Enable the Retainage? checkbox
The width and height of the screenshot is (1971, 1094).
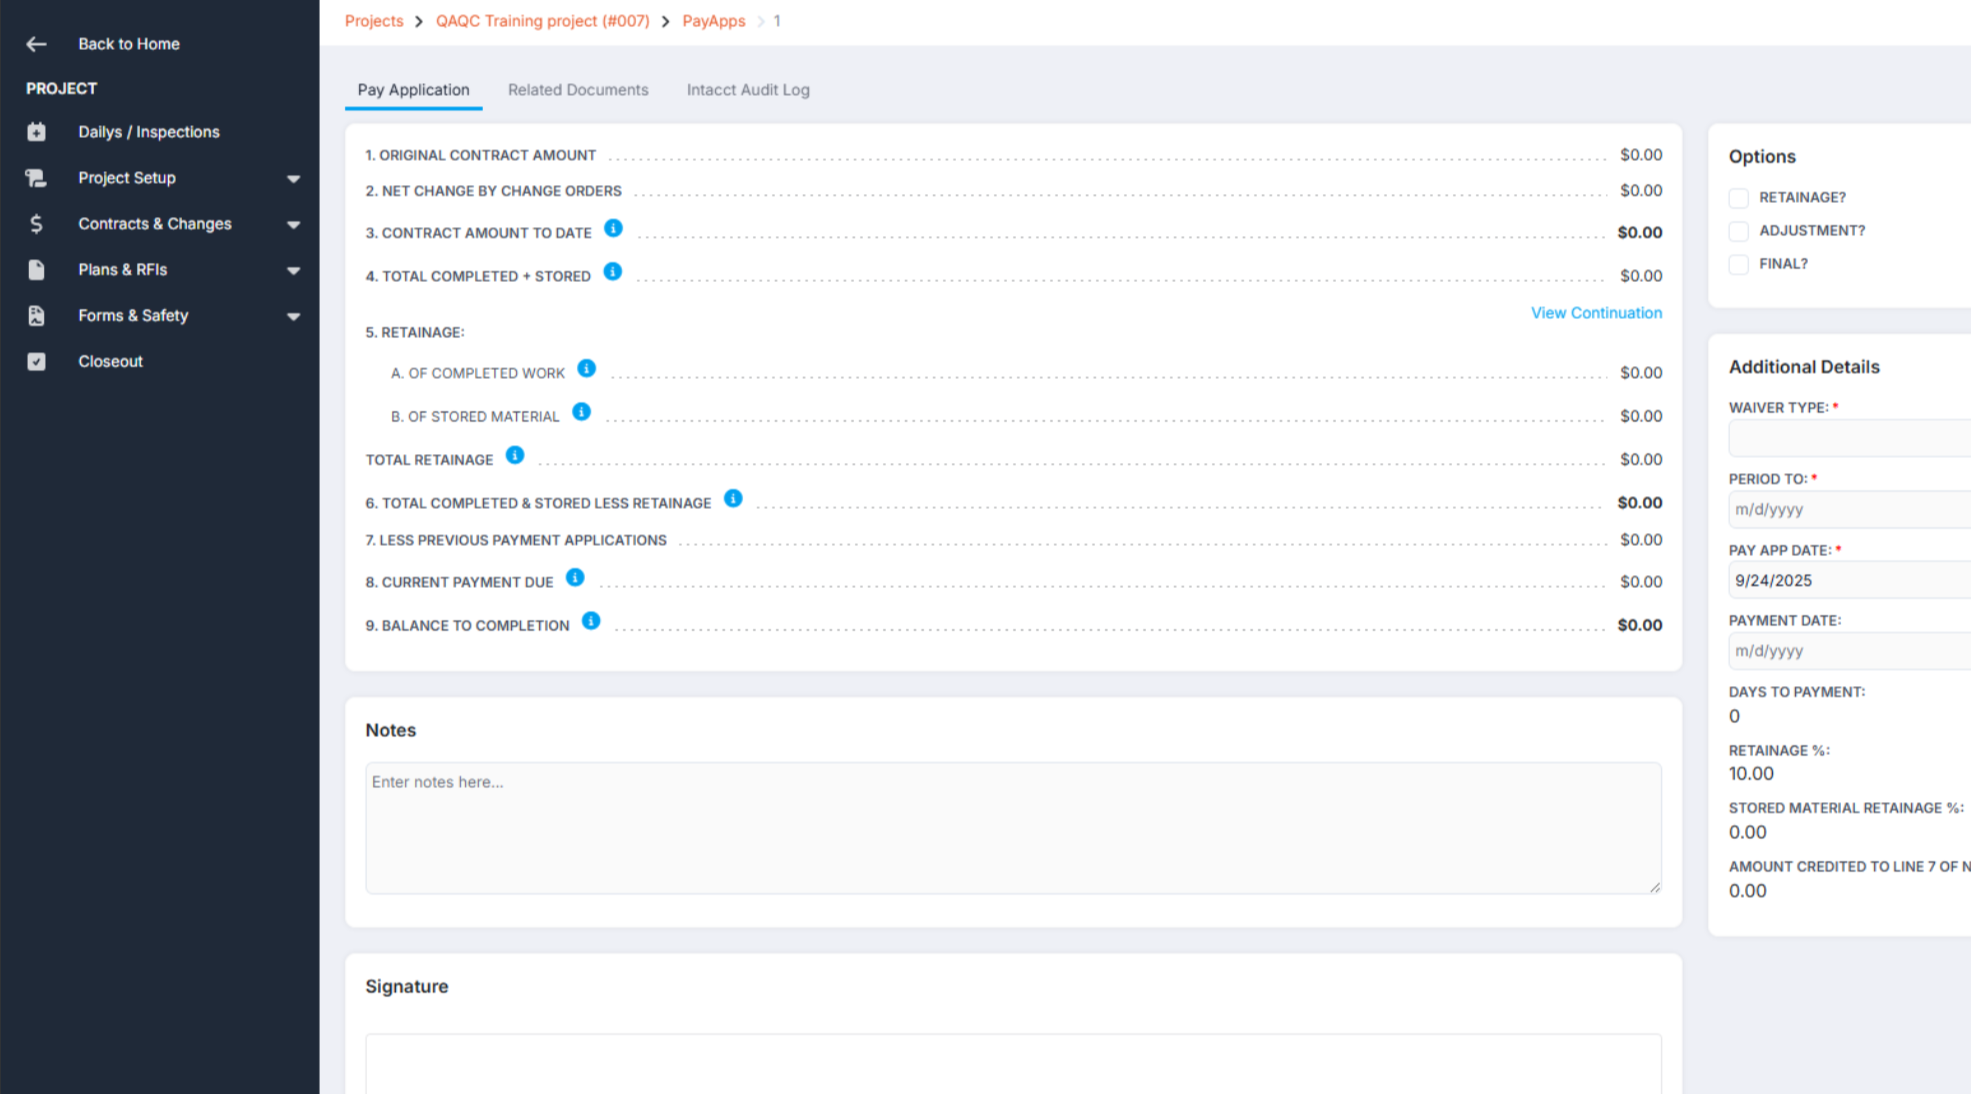coord(1738,198)
